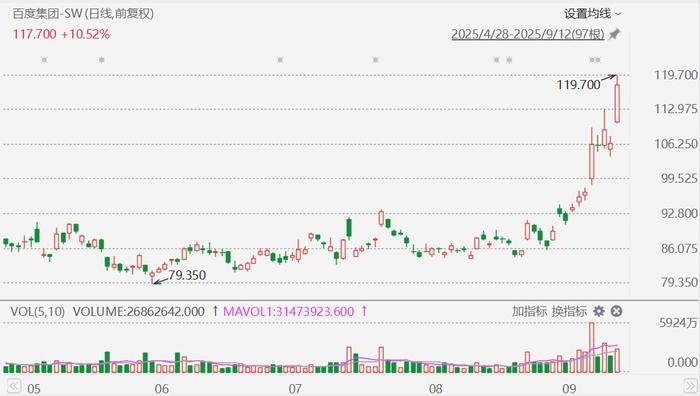Click the rightmost pair of event markers
Viewport: 700px width, 396px height.
point(595,60)
